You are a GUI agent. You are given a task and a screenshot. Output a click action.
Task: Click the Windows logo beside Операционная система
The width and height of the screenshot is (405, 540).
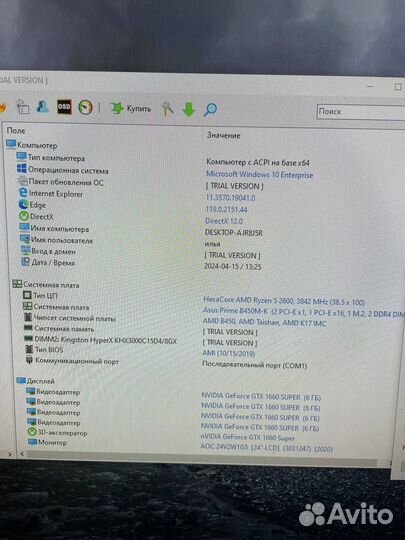(x=22, y=169)
